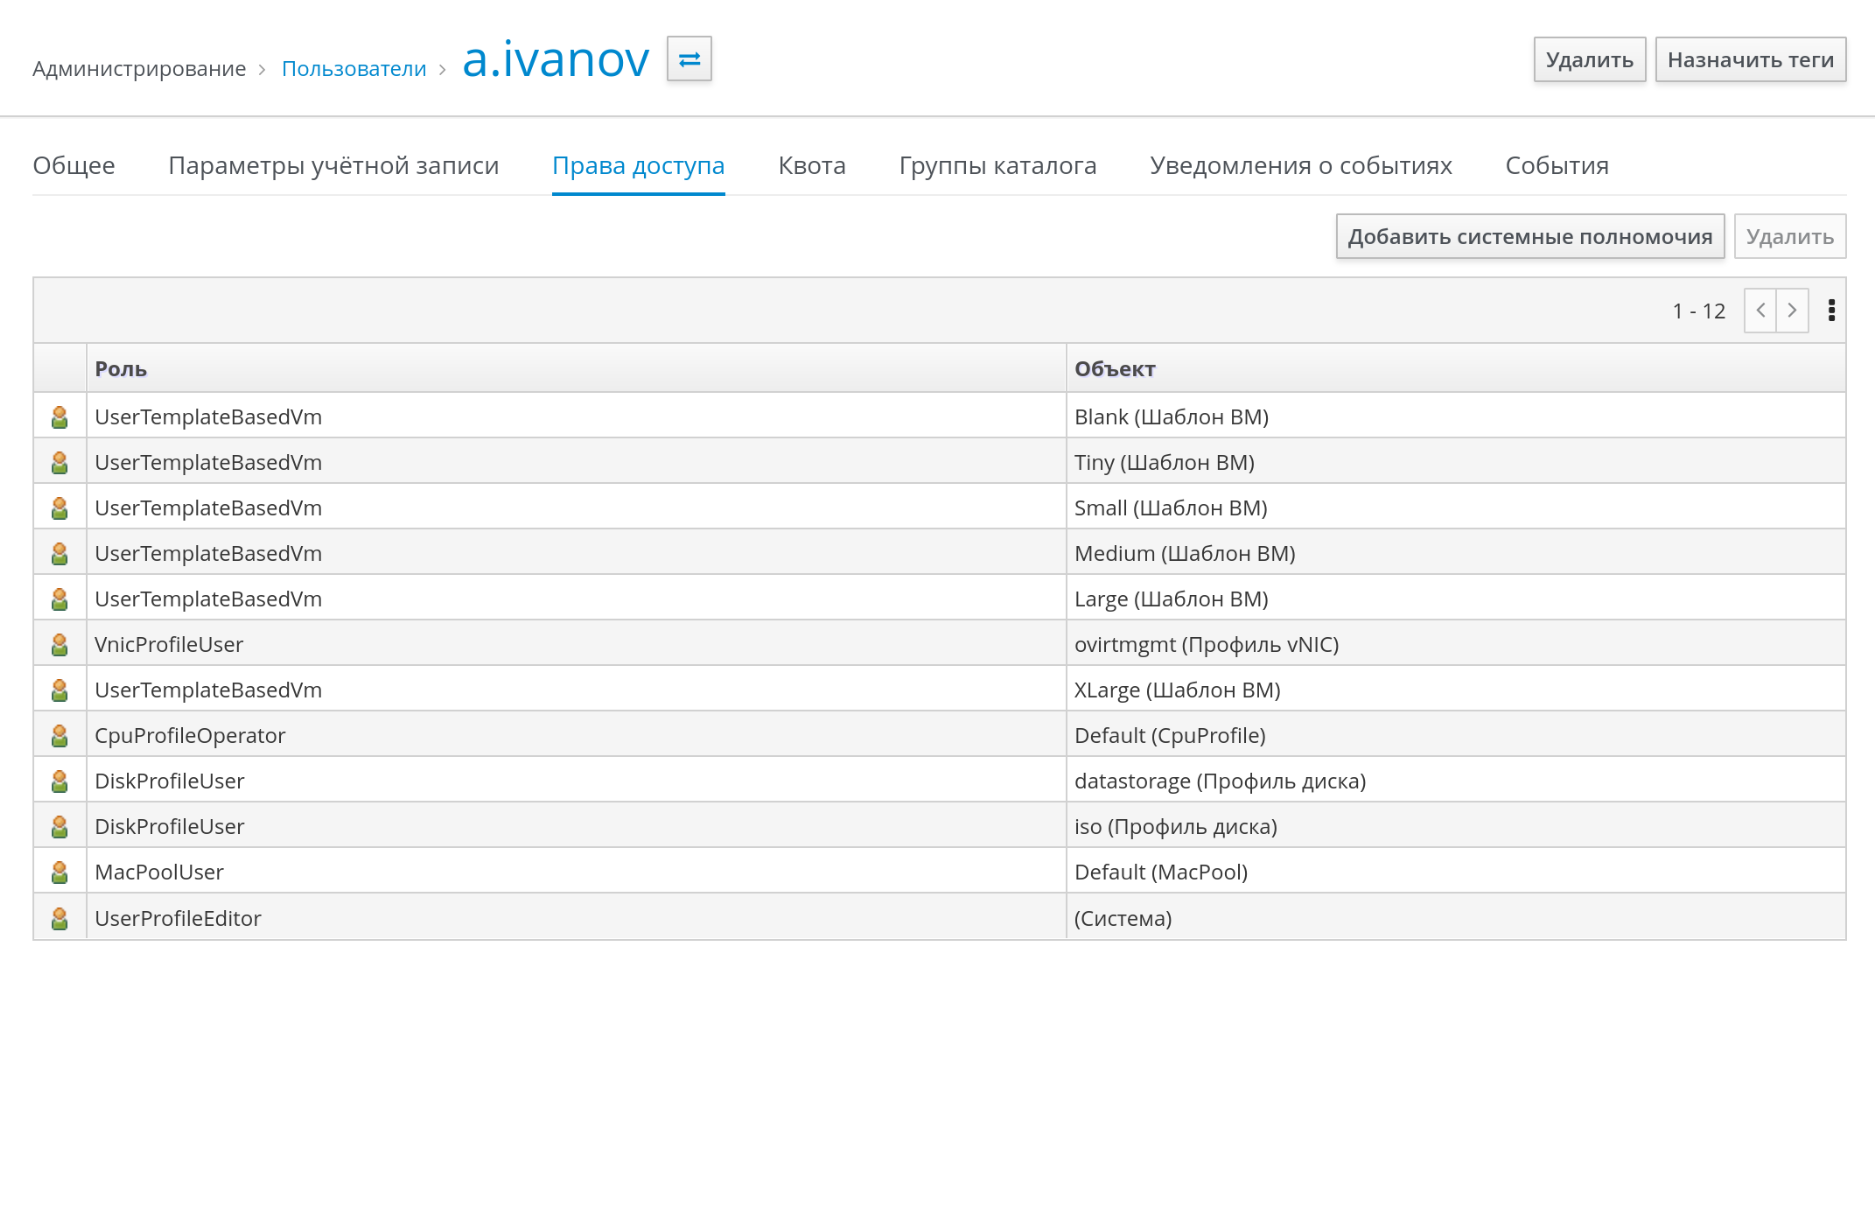
Task: Open the kebab options menu in table header
Action: tap(1831, 311)
